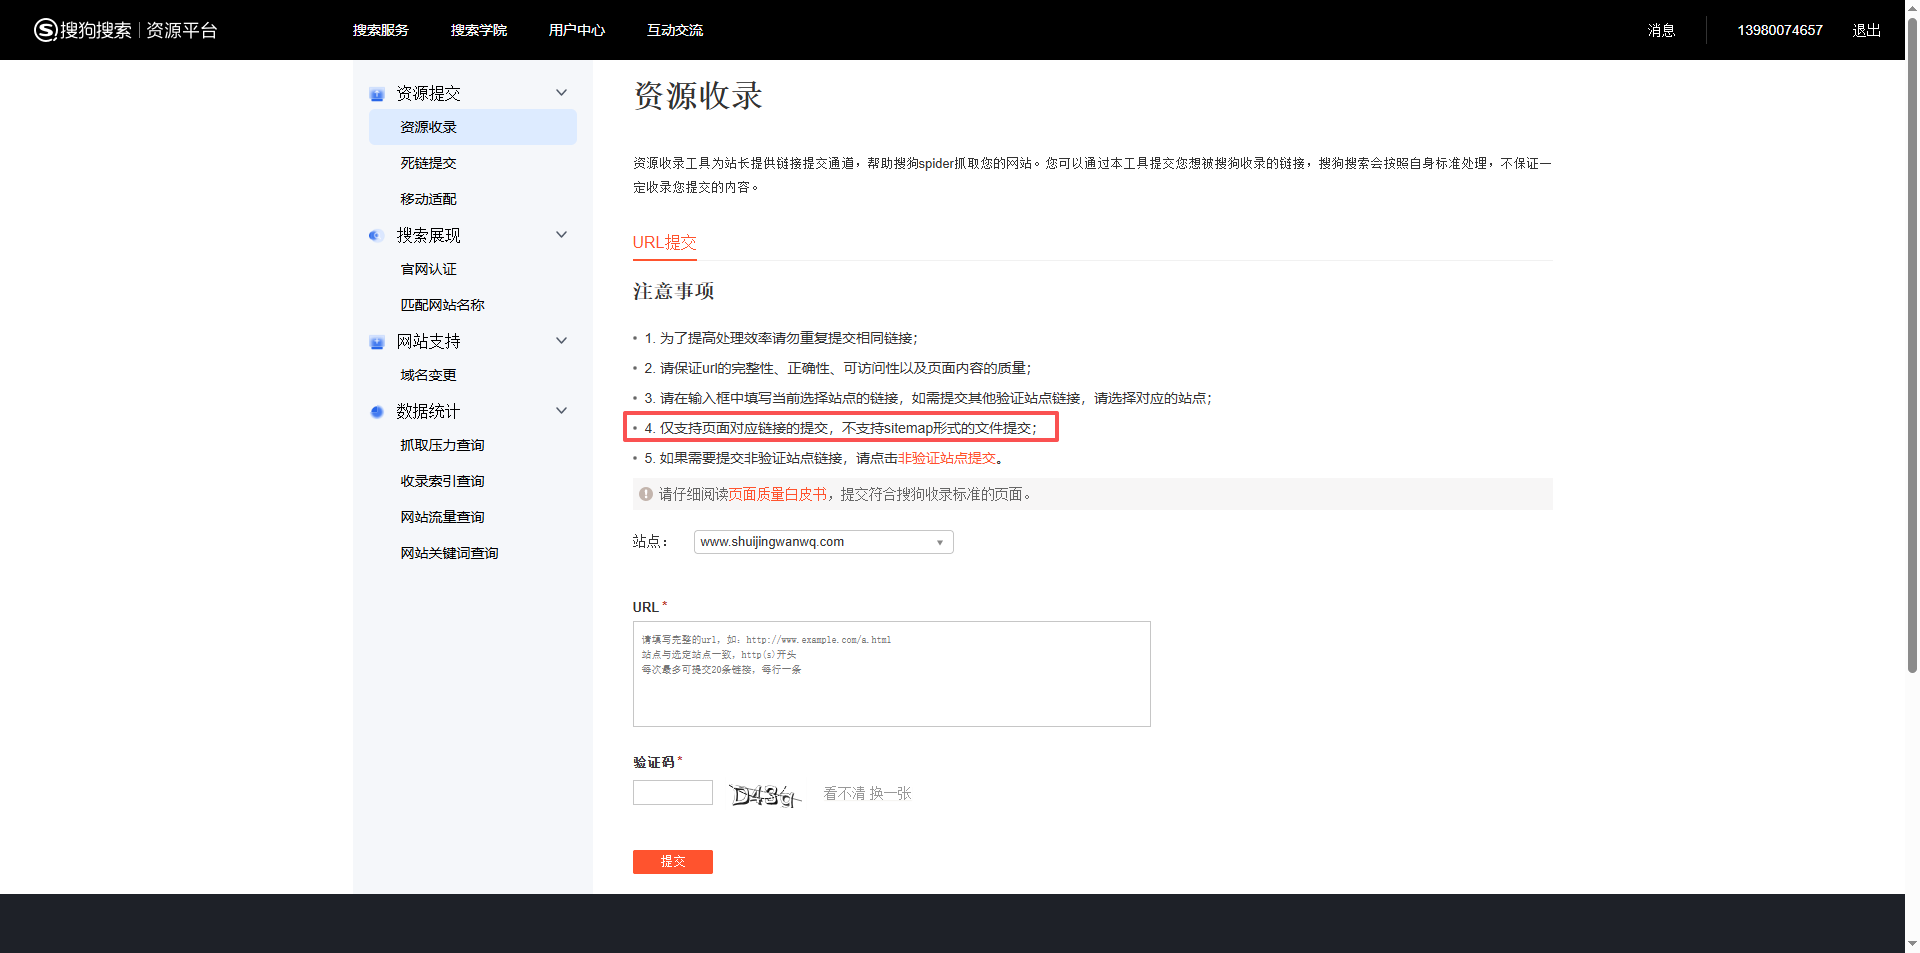Click the 数据统计 section heading
Viewport: 1920px width, 953px height.
point(429,411)
